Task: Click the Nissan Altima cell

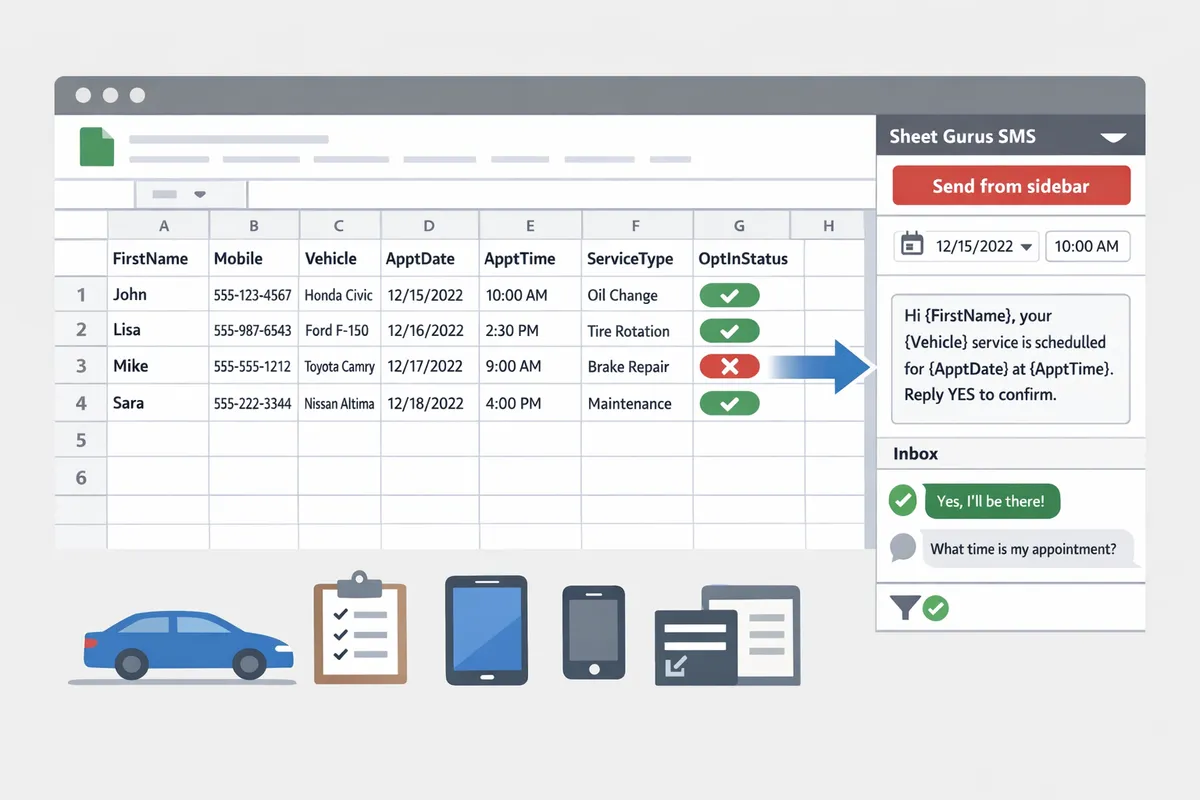Action: pos(340,403)
